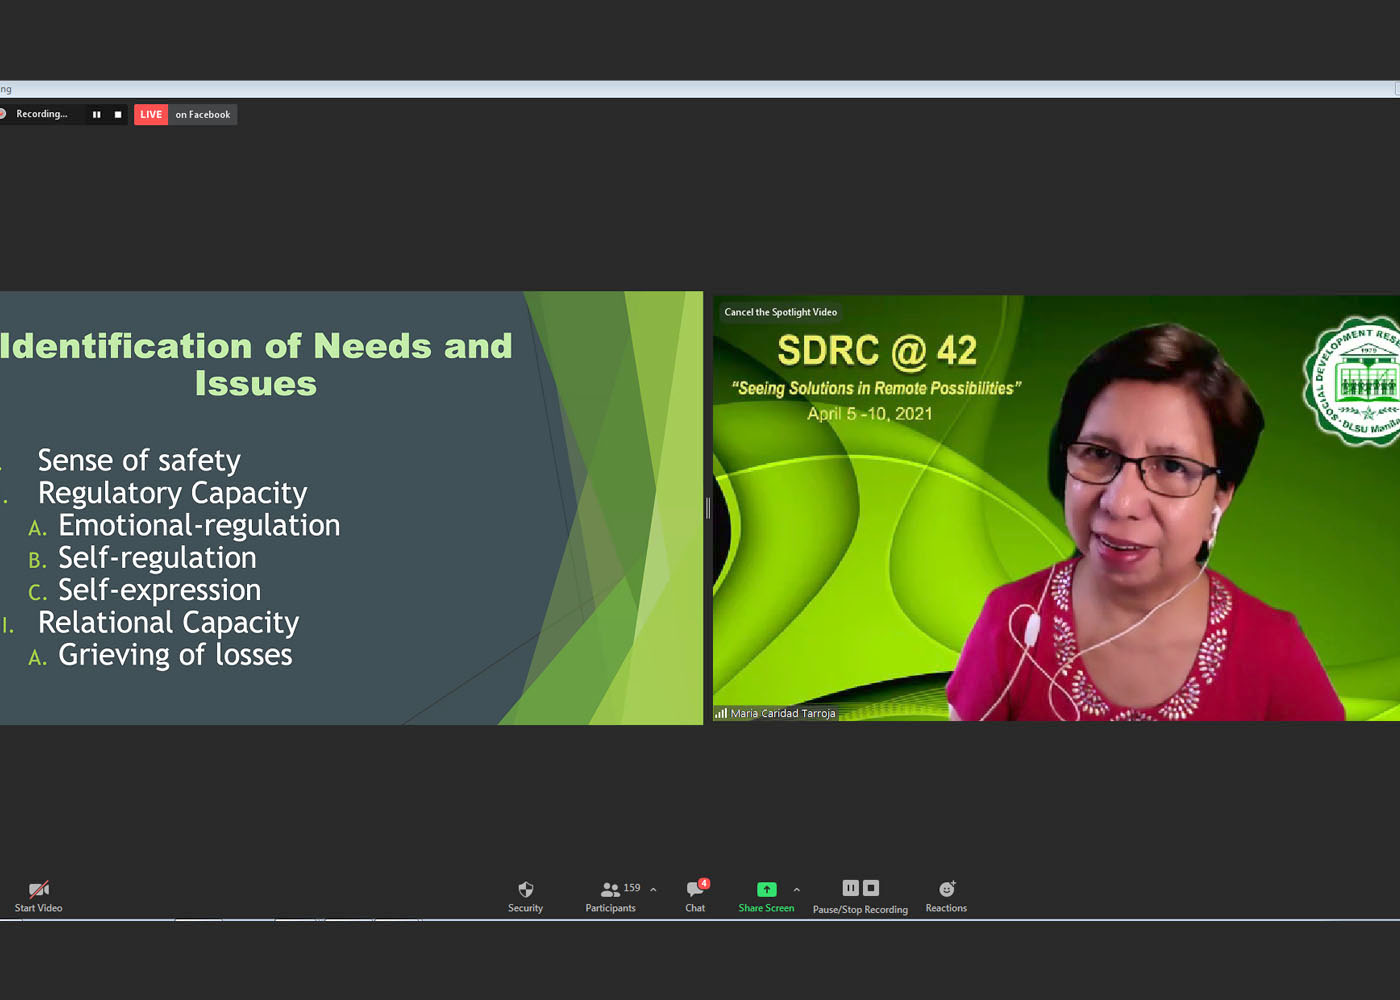Screen dimensions: 1400x1000
Task: Click the signal strength icon beside speaker name
Action: click(721, 713)
